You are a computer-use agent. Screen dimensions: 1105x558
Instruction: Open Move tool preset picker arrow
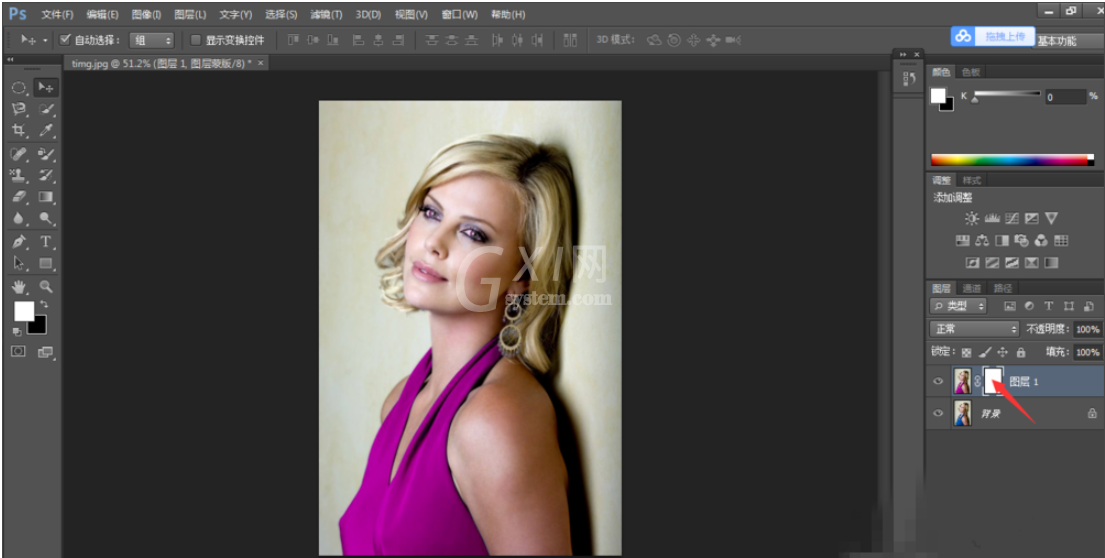(x=45, y=40)
